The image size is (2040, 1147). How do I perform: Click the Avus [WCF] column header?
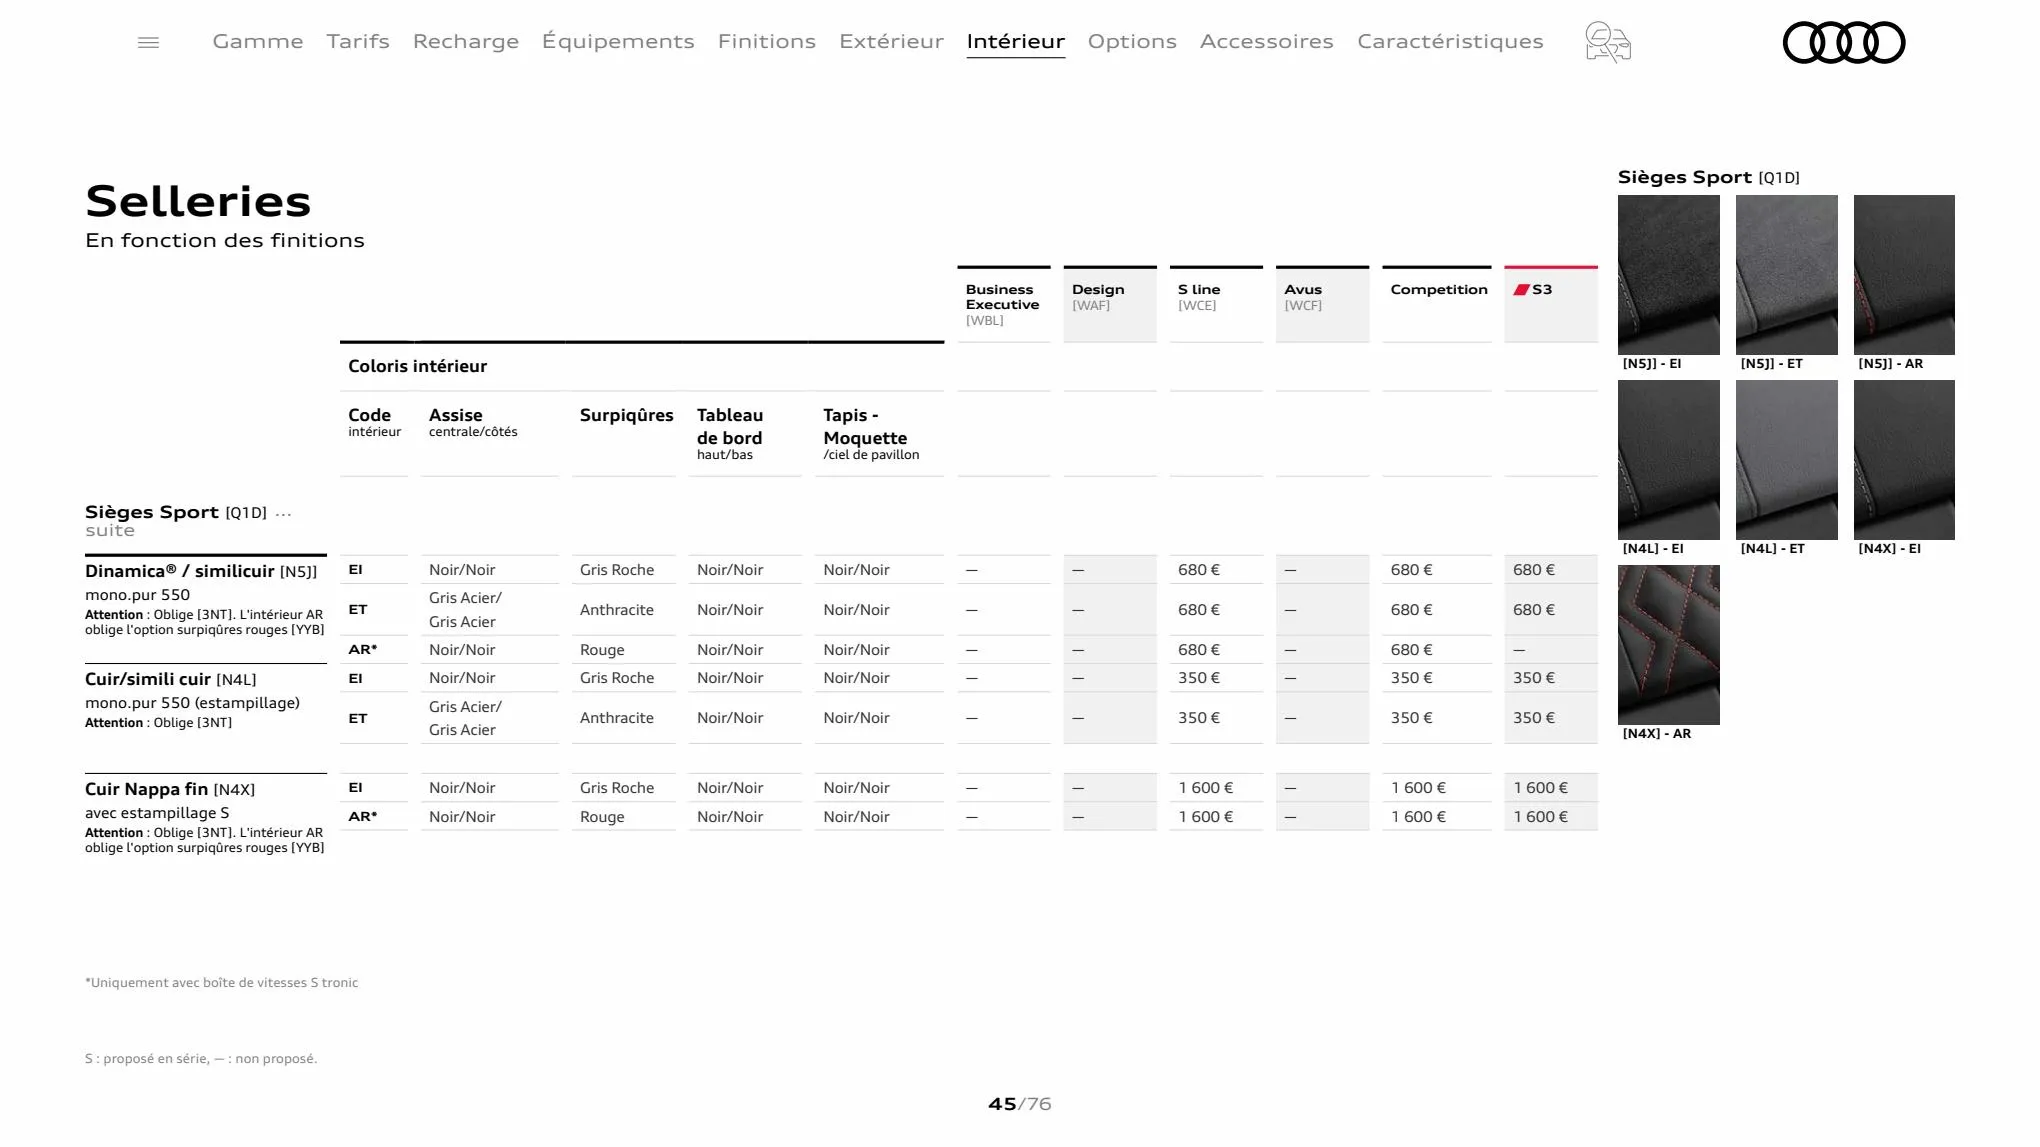pyautogui.click(x=1322, y=304)
